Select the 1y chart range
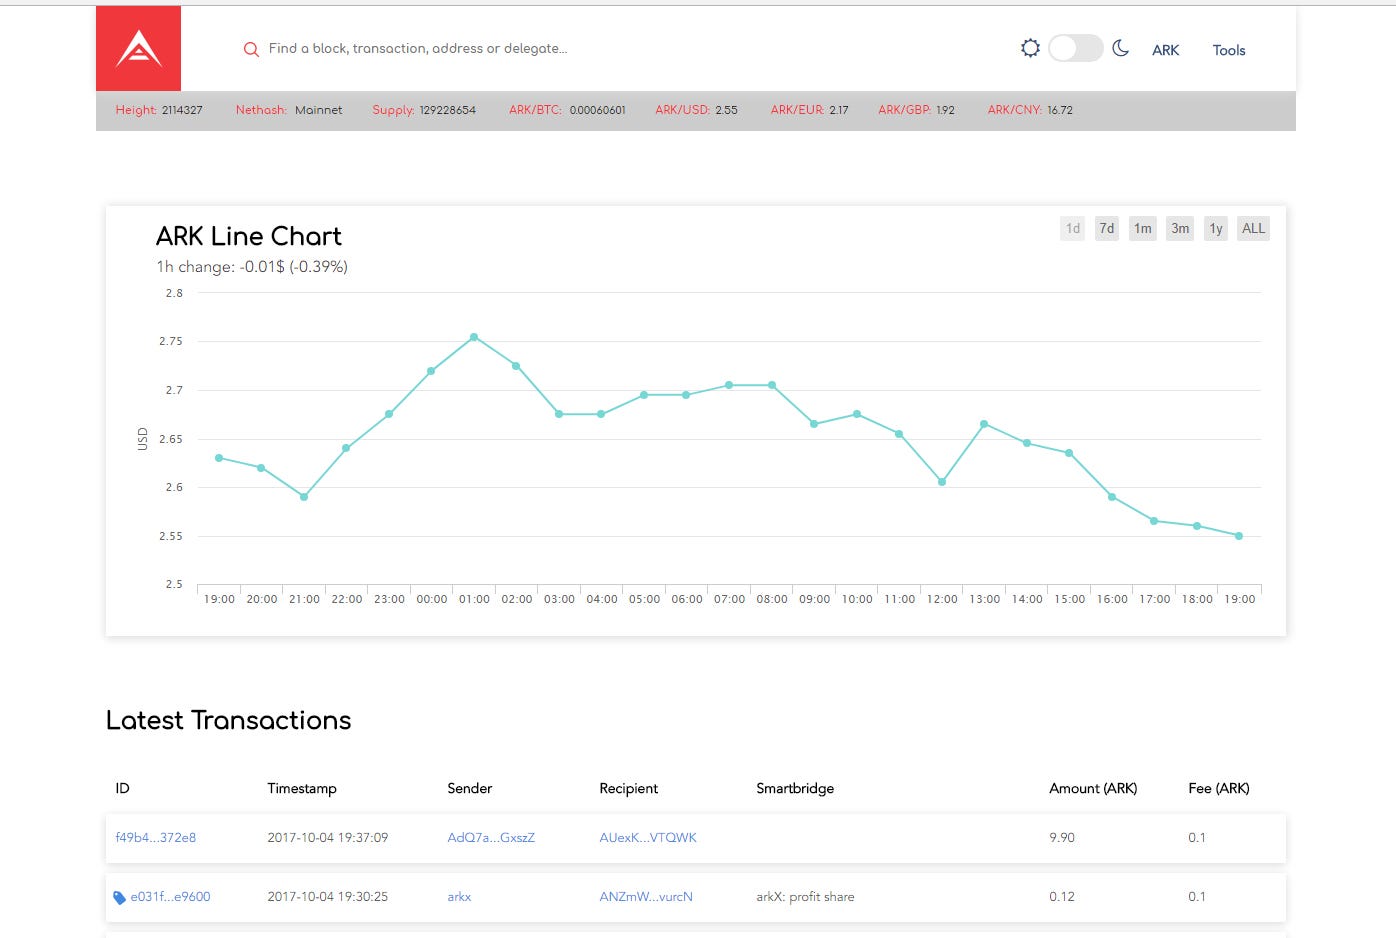This screenshot has height=938, width=1396. tap(1216, 228)
